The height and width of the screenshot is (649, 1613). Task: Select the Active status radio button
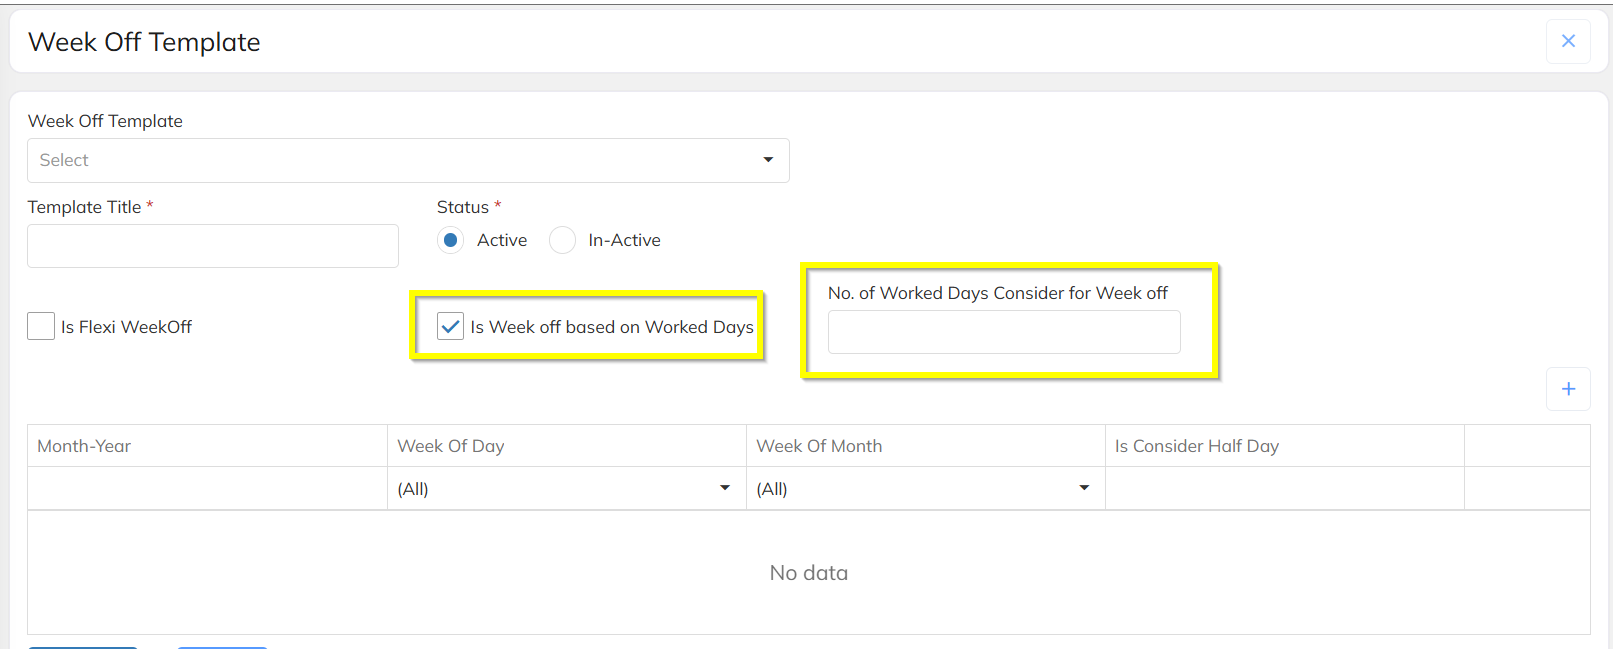pyautogui.click(x=451, y=240)
